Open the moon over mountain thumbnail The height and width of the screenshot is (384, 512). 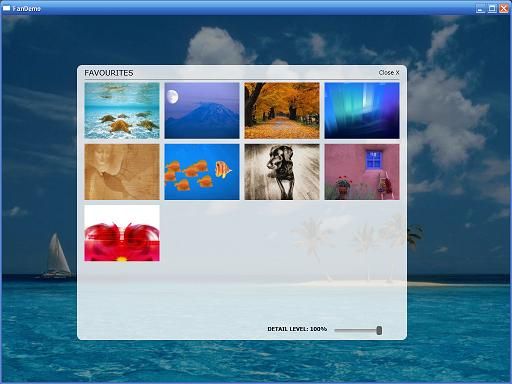(x=202, y=110)
